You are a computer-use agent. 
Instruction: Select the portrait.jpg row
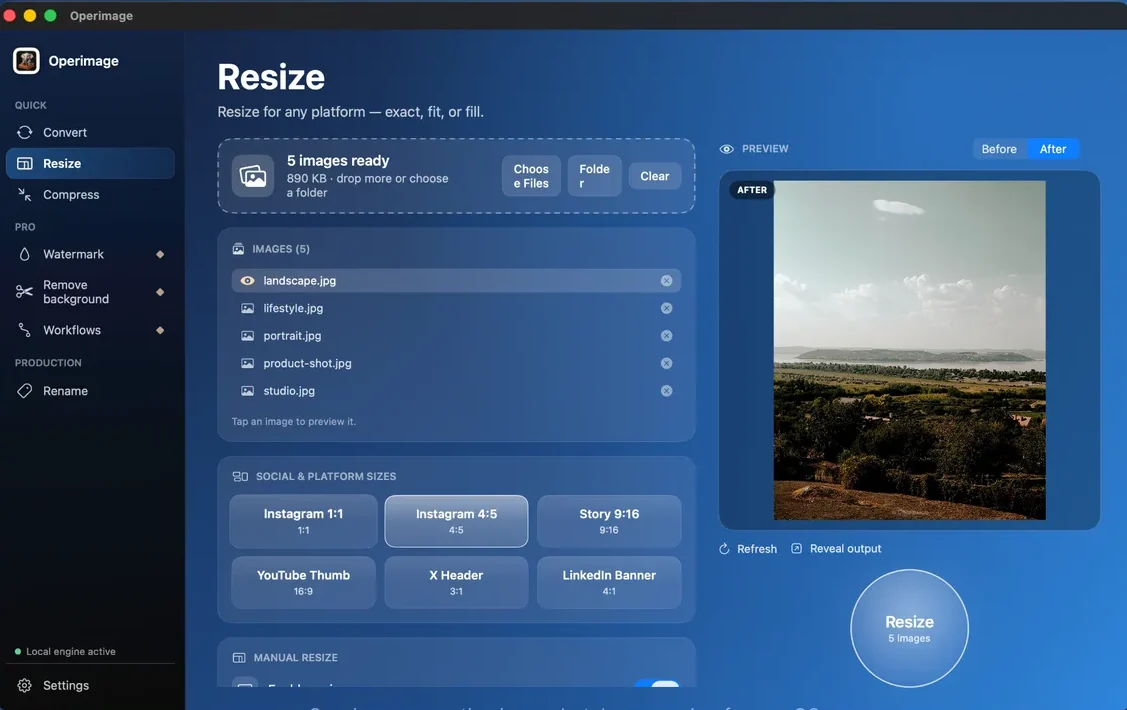pyautogui.click(x=456, y=336)
